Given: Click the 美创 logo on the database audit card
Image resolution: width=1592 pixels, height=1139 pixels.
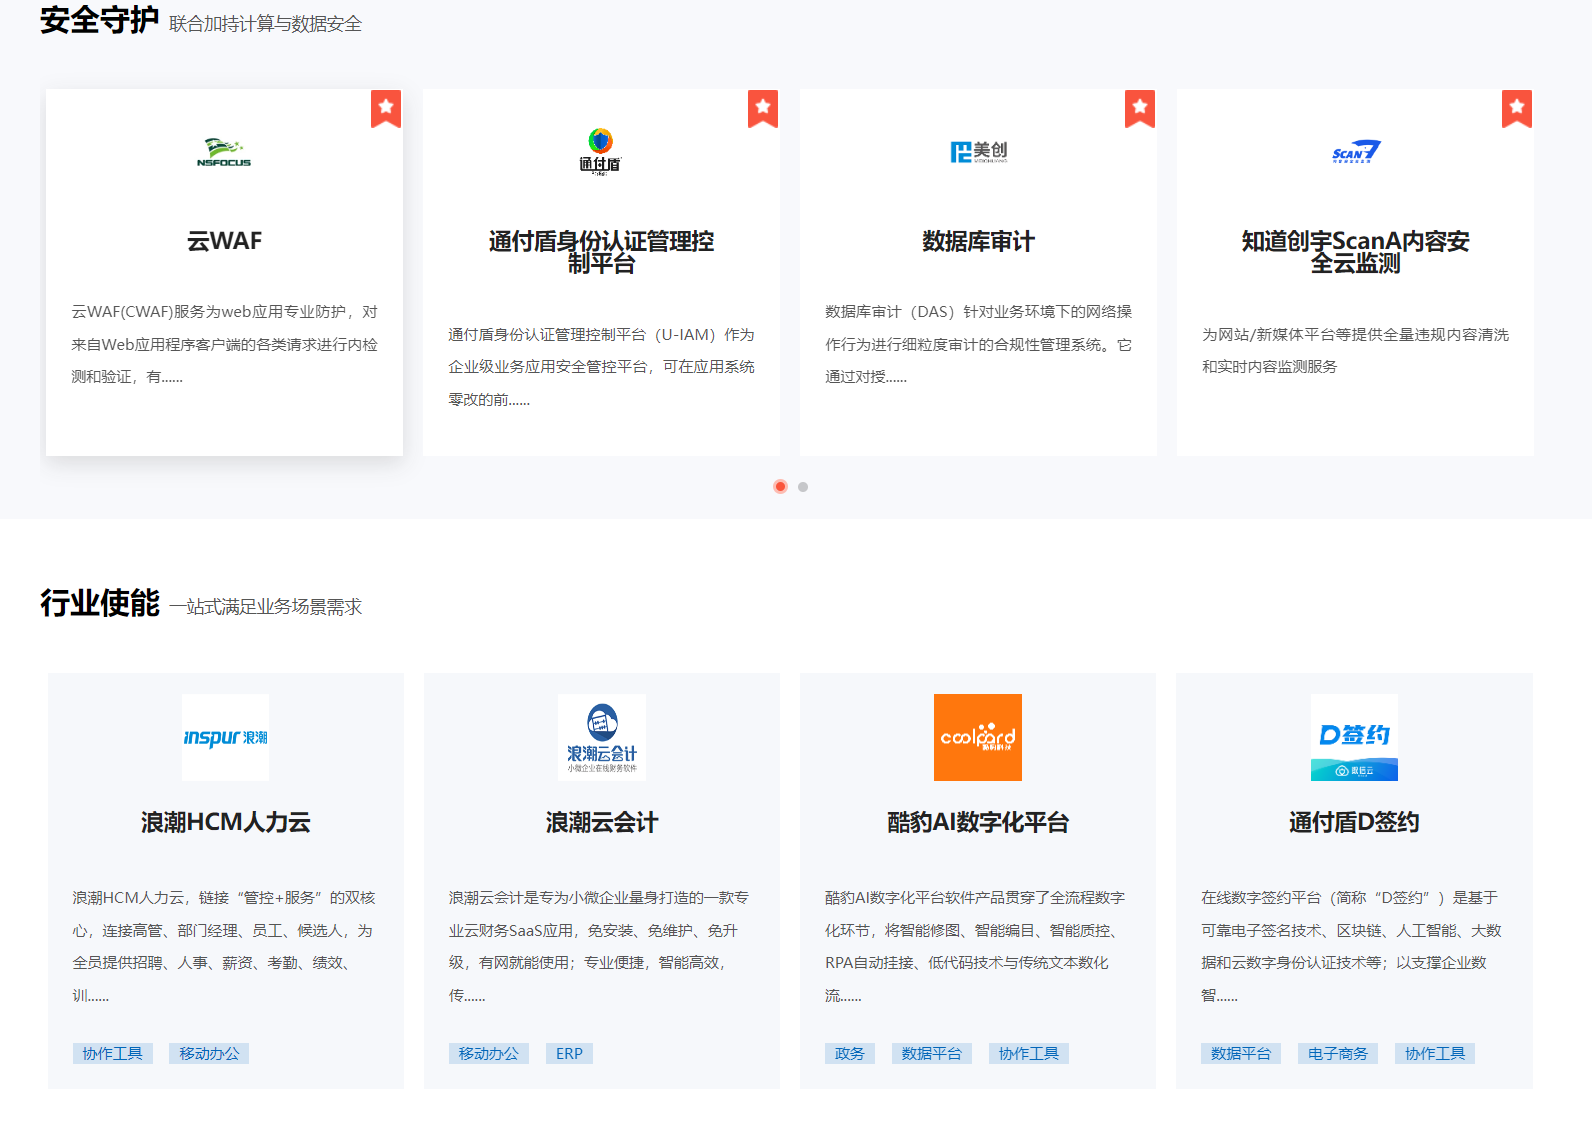Looking at the screenshot, I should pos(978,152).
